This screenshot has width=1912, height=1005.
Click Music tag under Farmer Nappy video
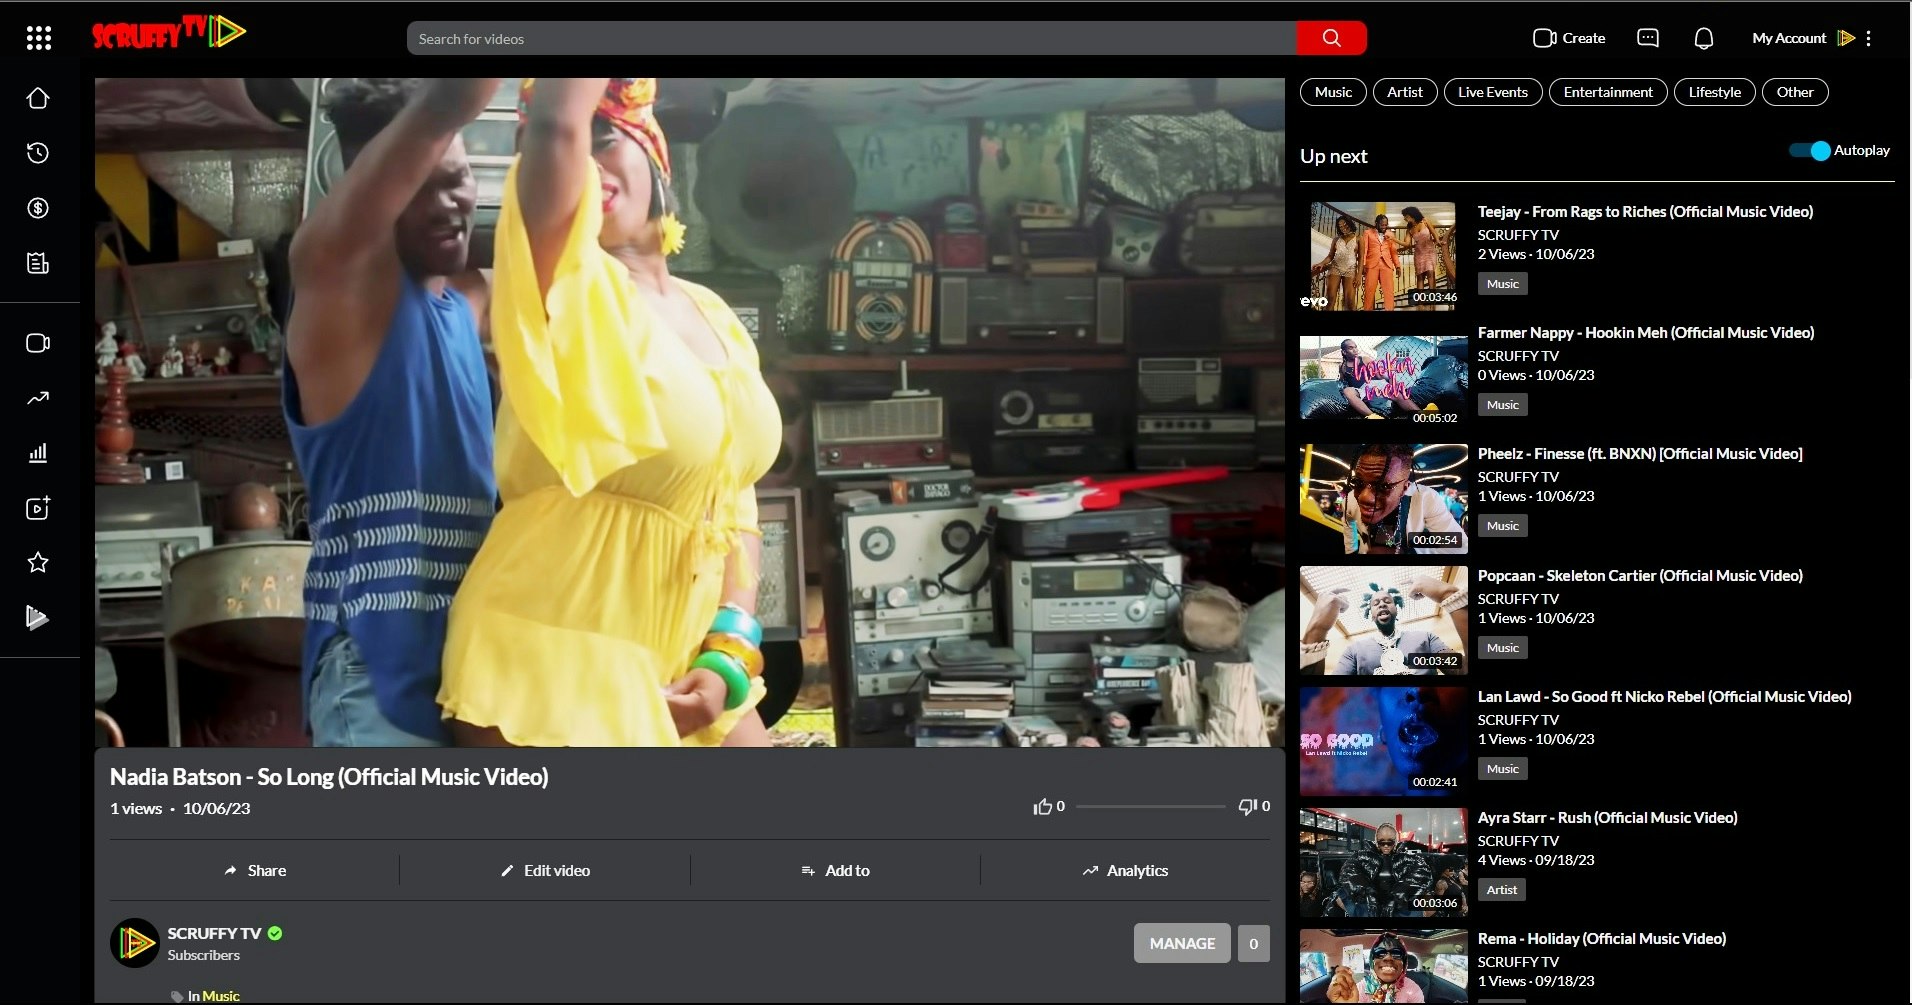(1502, 405)
